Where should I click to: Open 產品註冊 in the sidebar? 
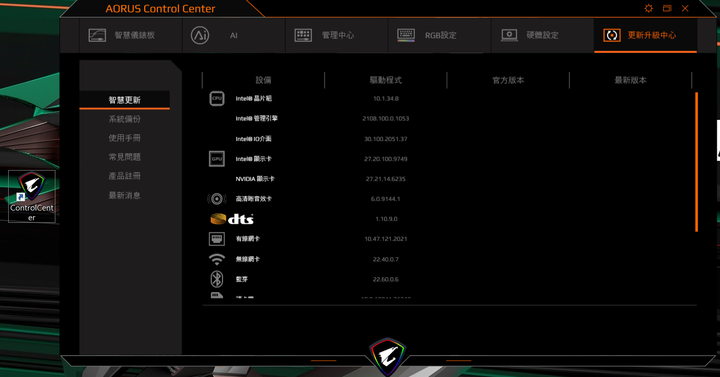coord(124,176)
